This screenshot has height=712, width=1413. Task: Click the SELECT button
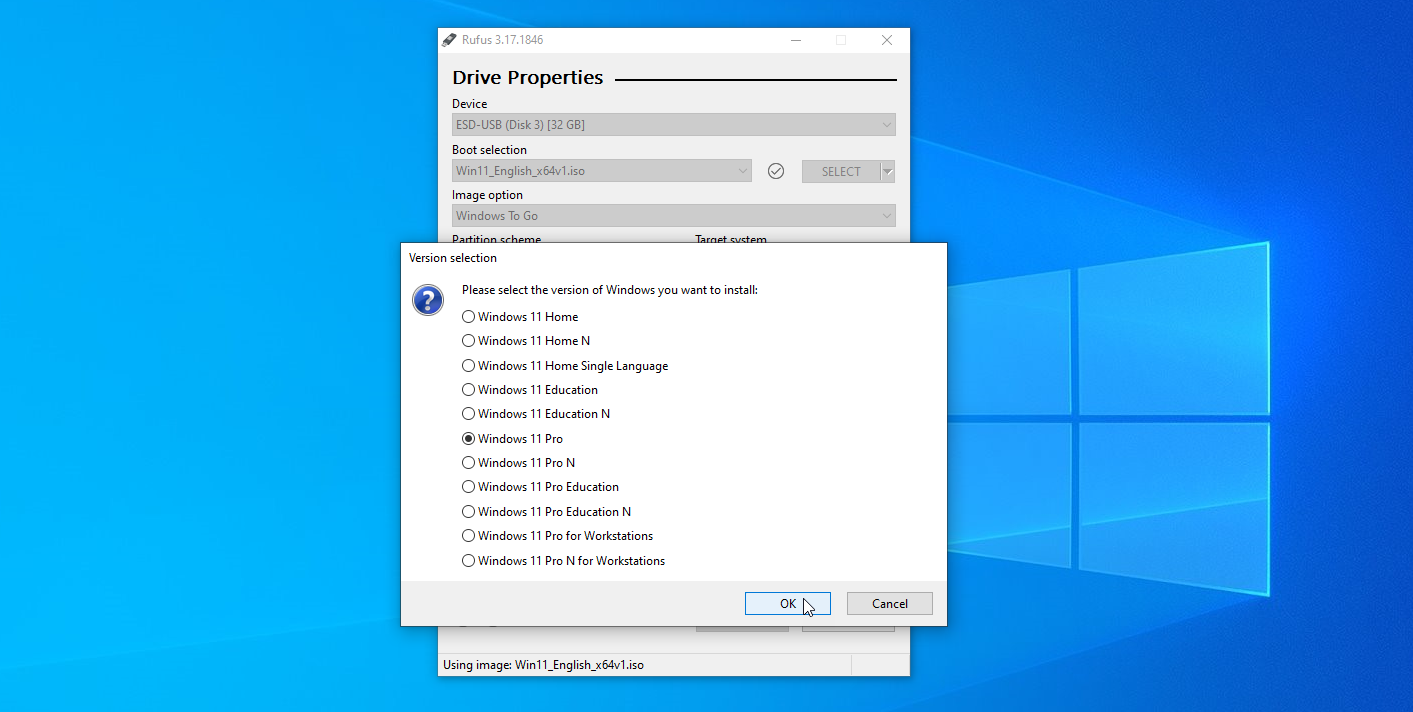click(x=840, y=171)
